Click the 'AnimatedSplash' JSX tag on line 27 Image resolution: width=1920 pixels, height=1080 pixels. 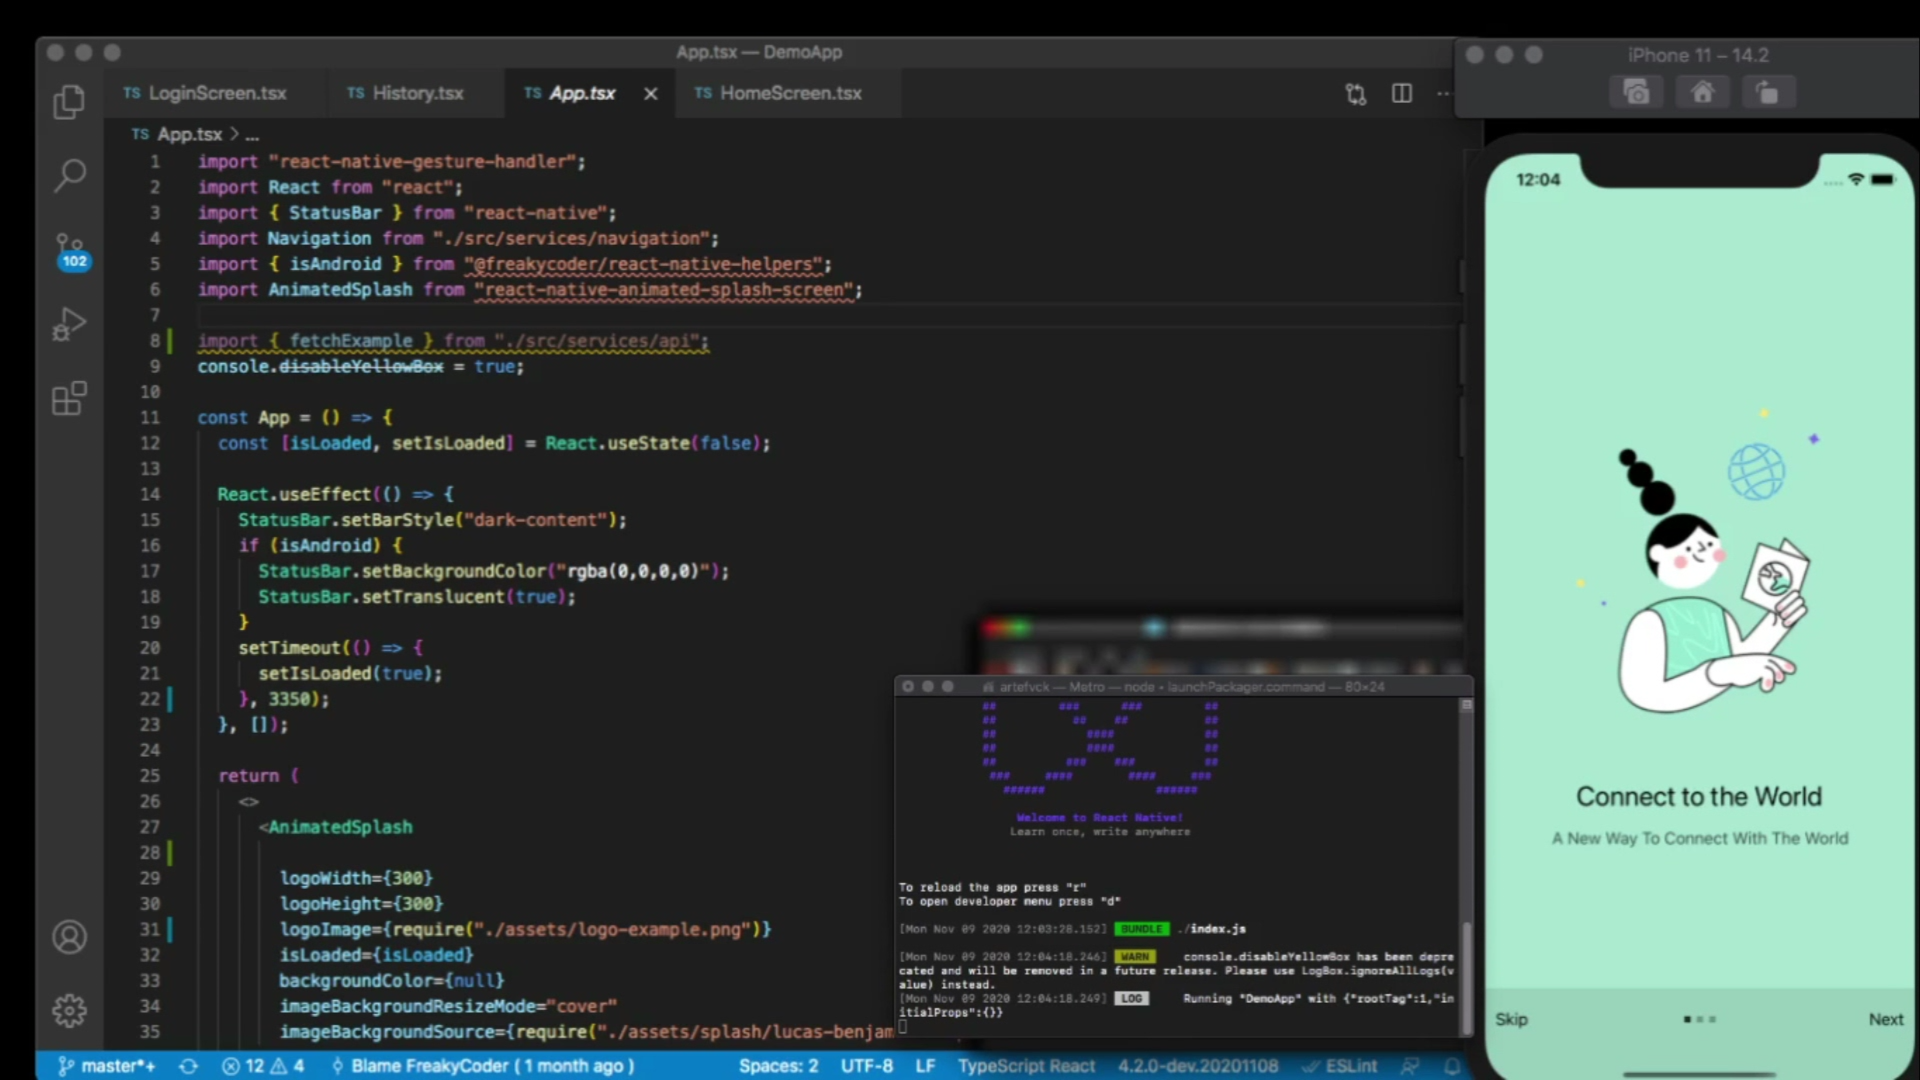coord(340,827)
